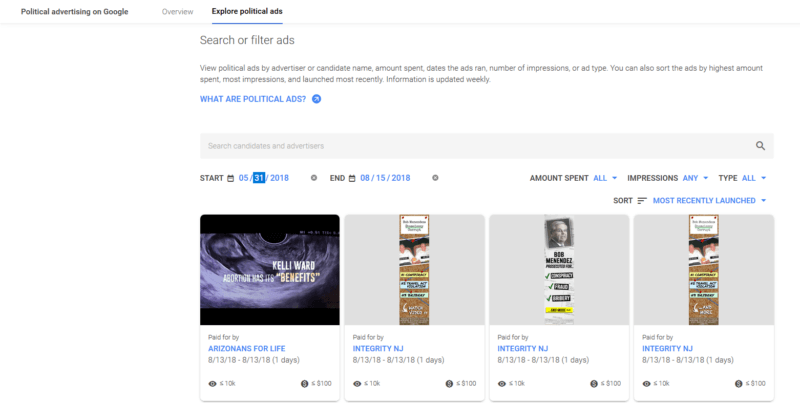Viewport: 800px width, 403px height.
Task: Open the end date calendar icon
Action: pyautogui.click(x=352, y=178)
